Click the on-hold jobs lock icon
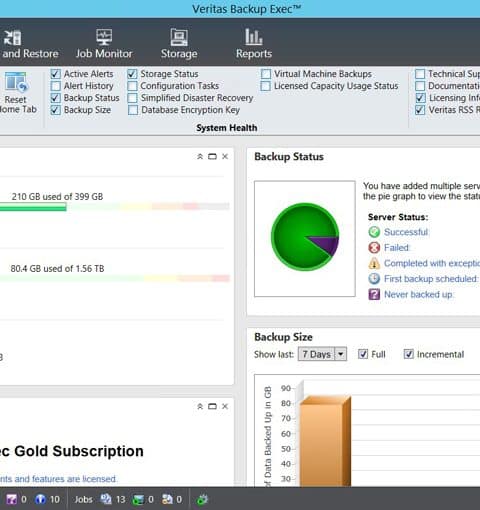 (167, 499)
